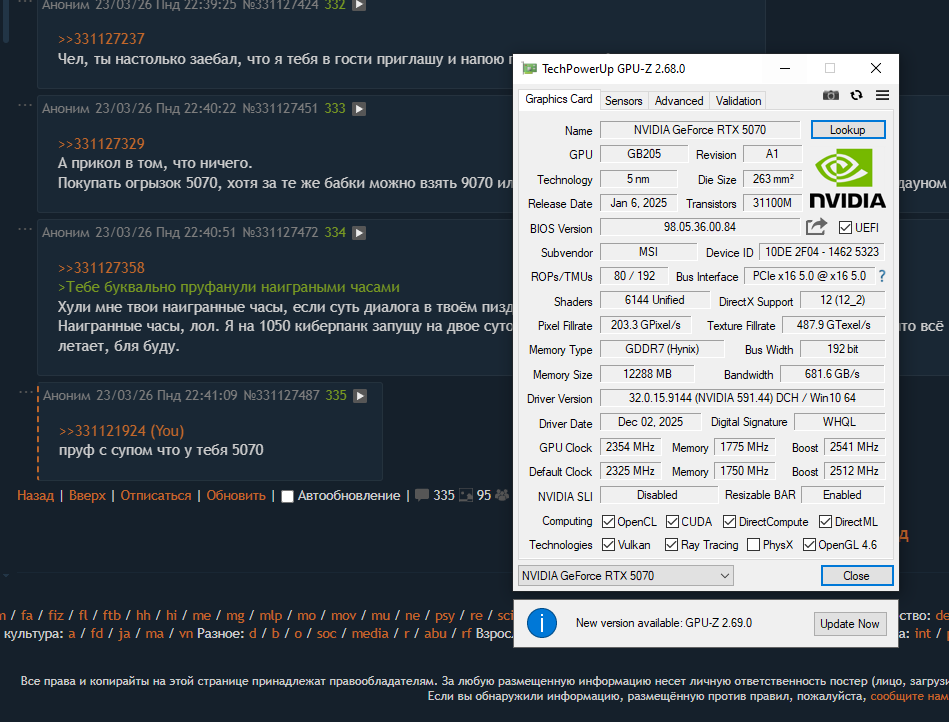This screenshot has width=949, height=722.
Task: Click the Update Now button
Action: pyautogui.click(x=849, y=624)
